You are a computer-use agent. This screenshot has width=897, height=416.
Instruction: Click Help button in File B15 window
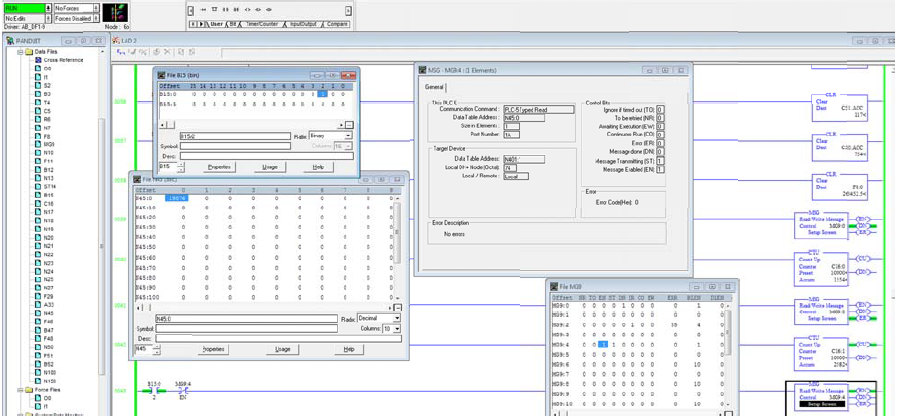point(319,167)
